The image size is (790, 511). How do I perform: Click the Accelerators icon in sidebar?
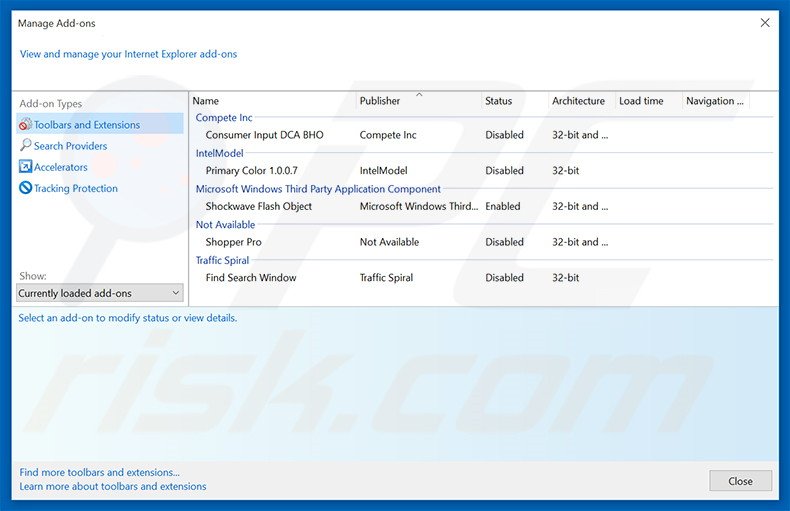click(x=26, y=167)
